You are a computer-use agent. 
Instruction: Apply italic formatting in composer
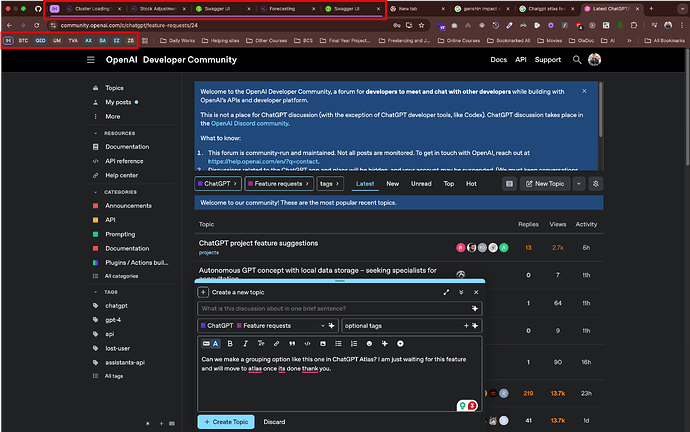click(245, 344)
